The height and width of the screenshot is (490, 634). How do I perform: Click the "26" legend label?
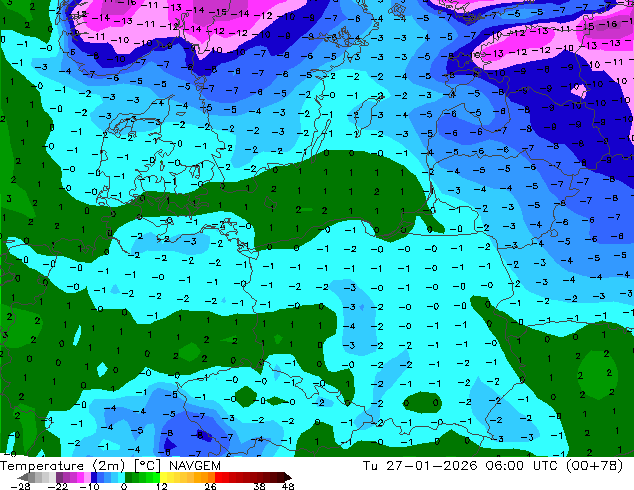click(210, 486)
